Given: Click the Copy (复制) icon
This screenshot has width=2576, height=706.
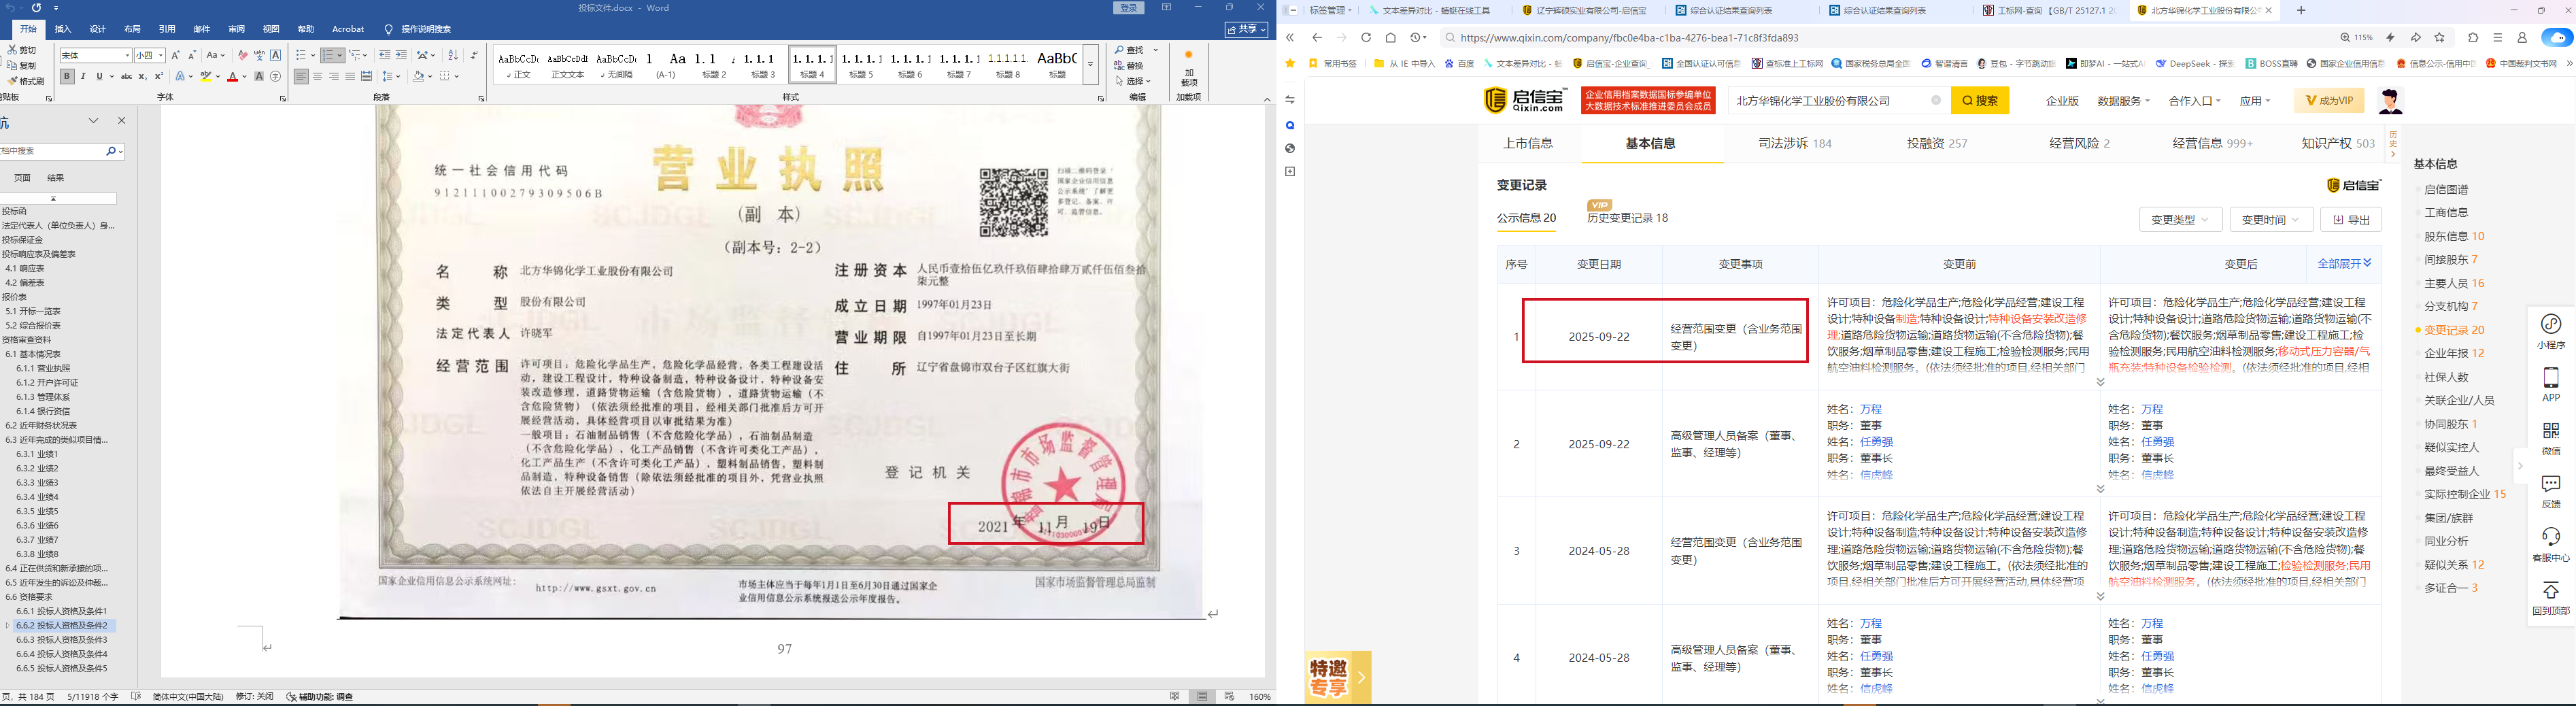Looking at the screenshot, I should pos(13,65).
